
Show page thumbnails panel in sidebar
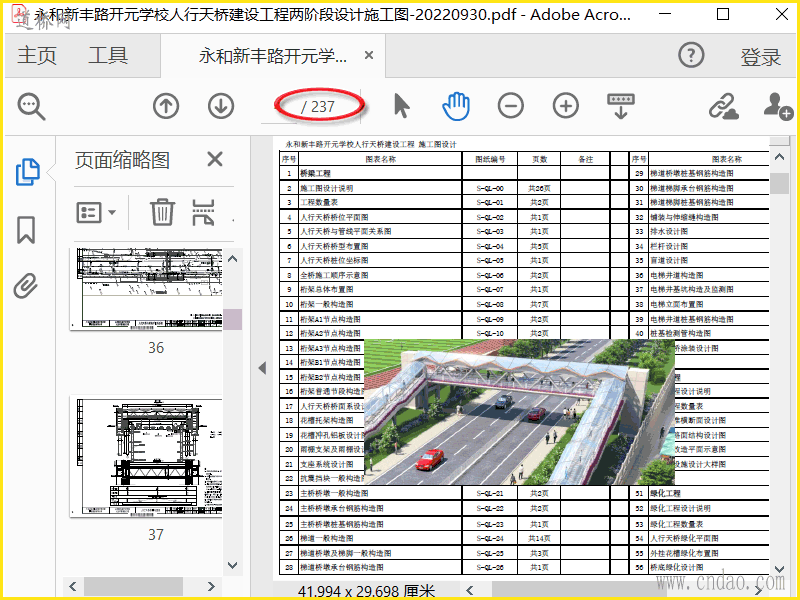[28, 172]
